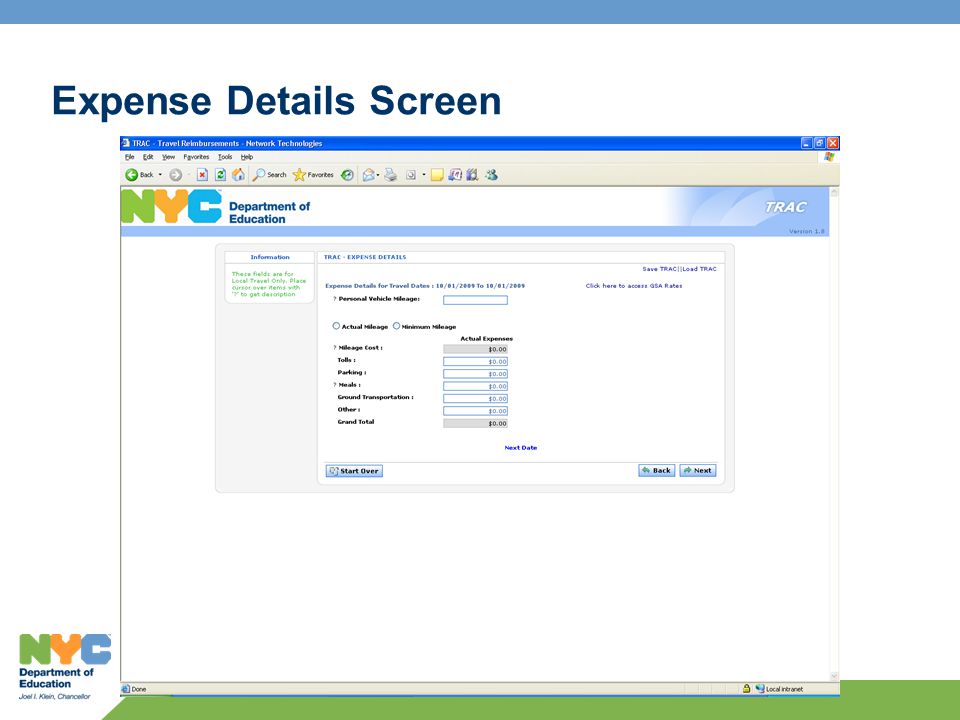Image resolution: width=960 pixels, height=720 pixels.
Task: Click the Edit page icon in toolbar
Action: click(411, 175)
